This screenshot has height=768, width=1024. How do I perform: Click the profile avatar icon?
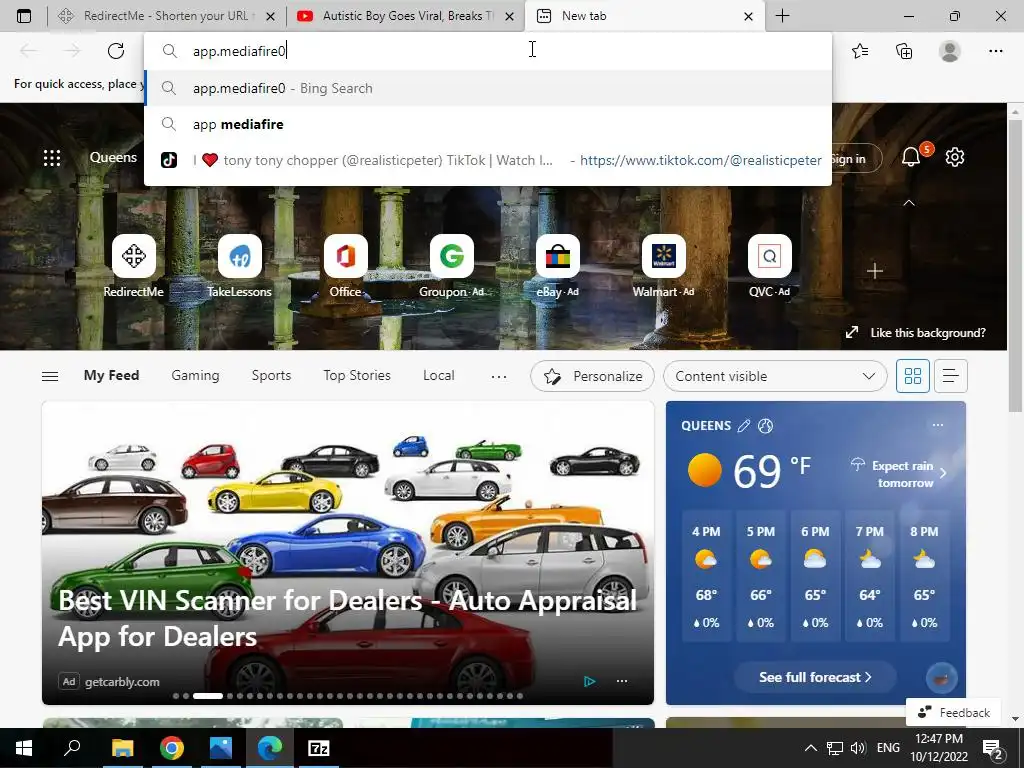point(950,51)
